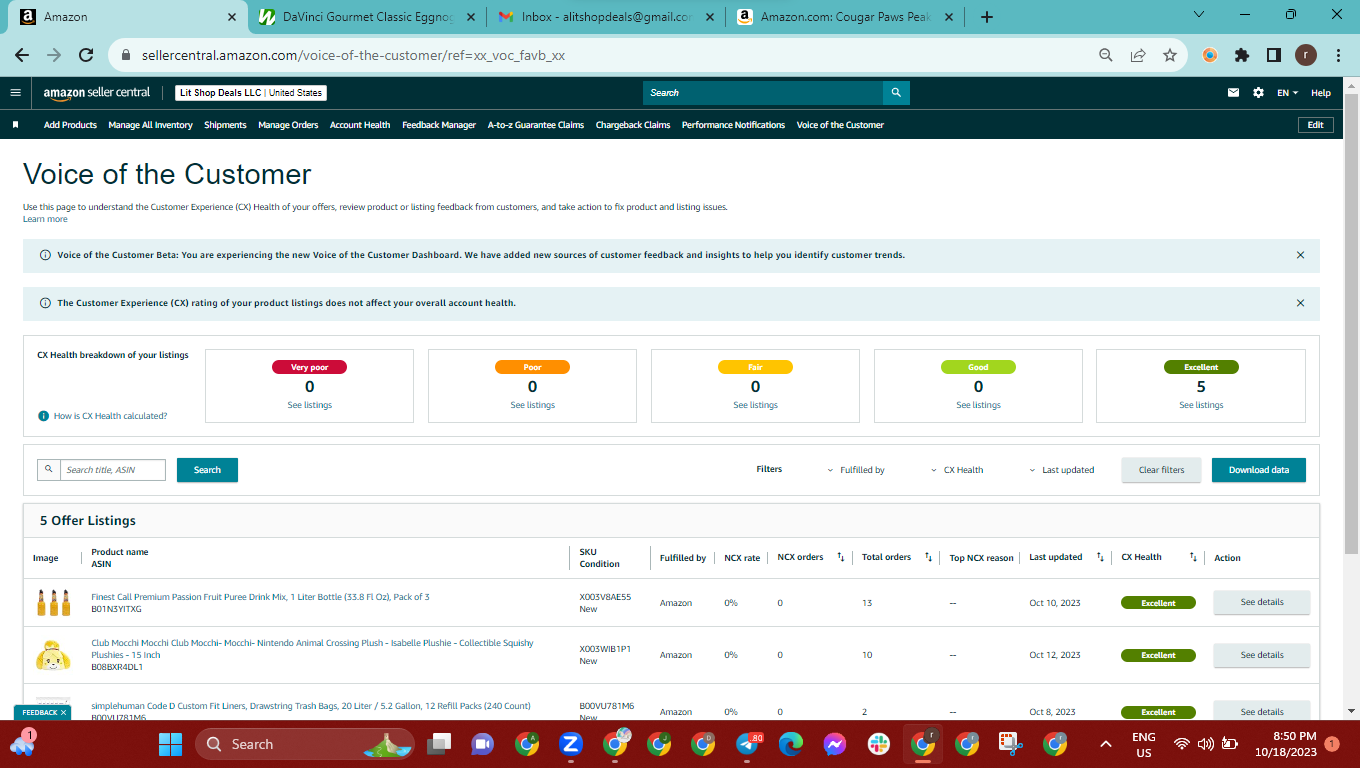Click the bookmark flag icon before Add Products
Screen dimensions: 1360x768
coord(16,125)
